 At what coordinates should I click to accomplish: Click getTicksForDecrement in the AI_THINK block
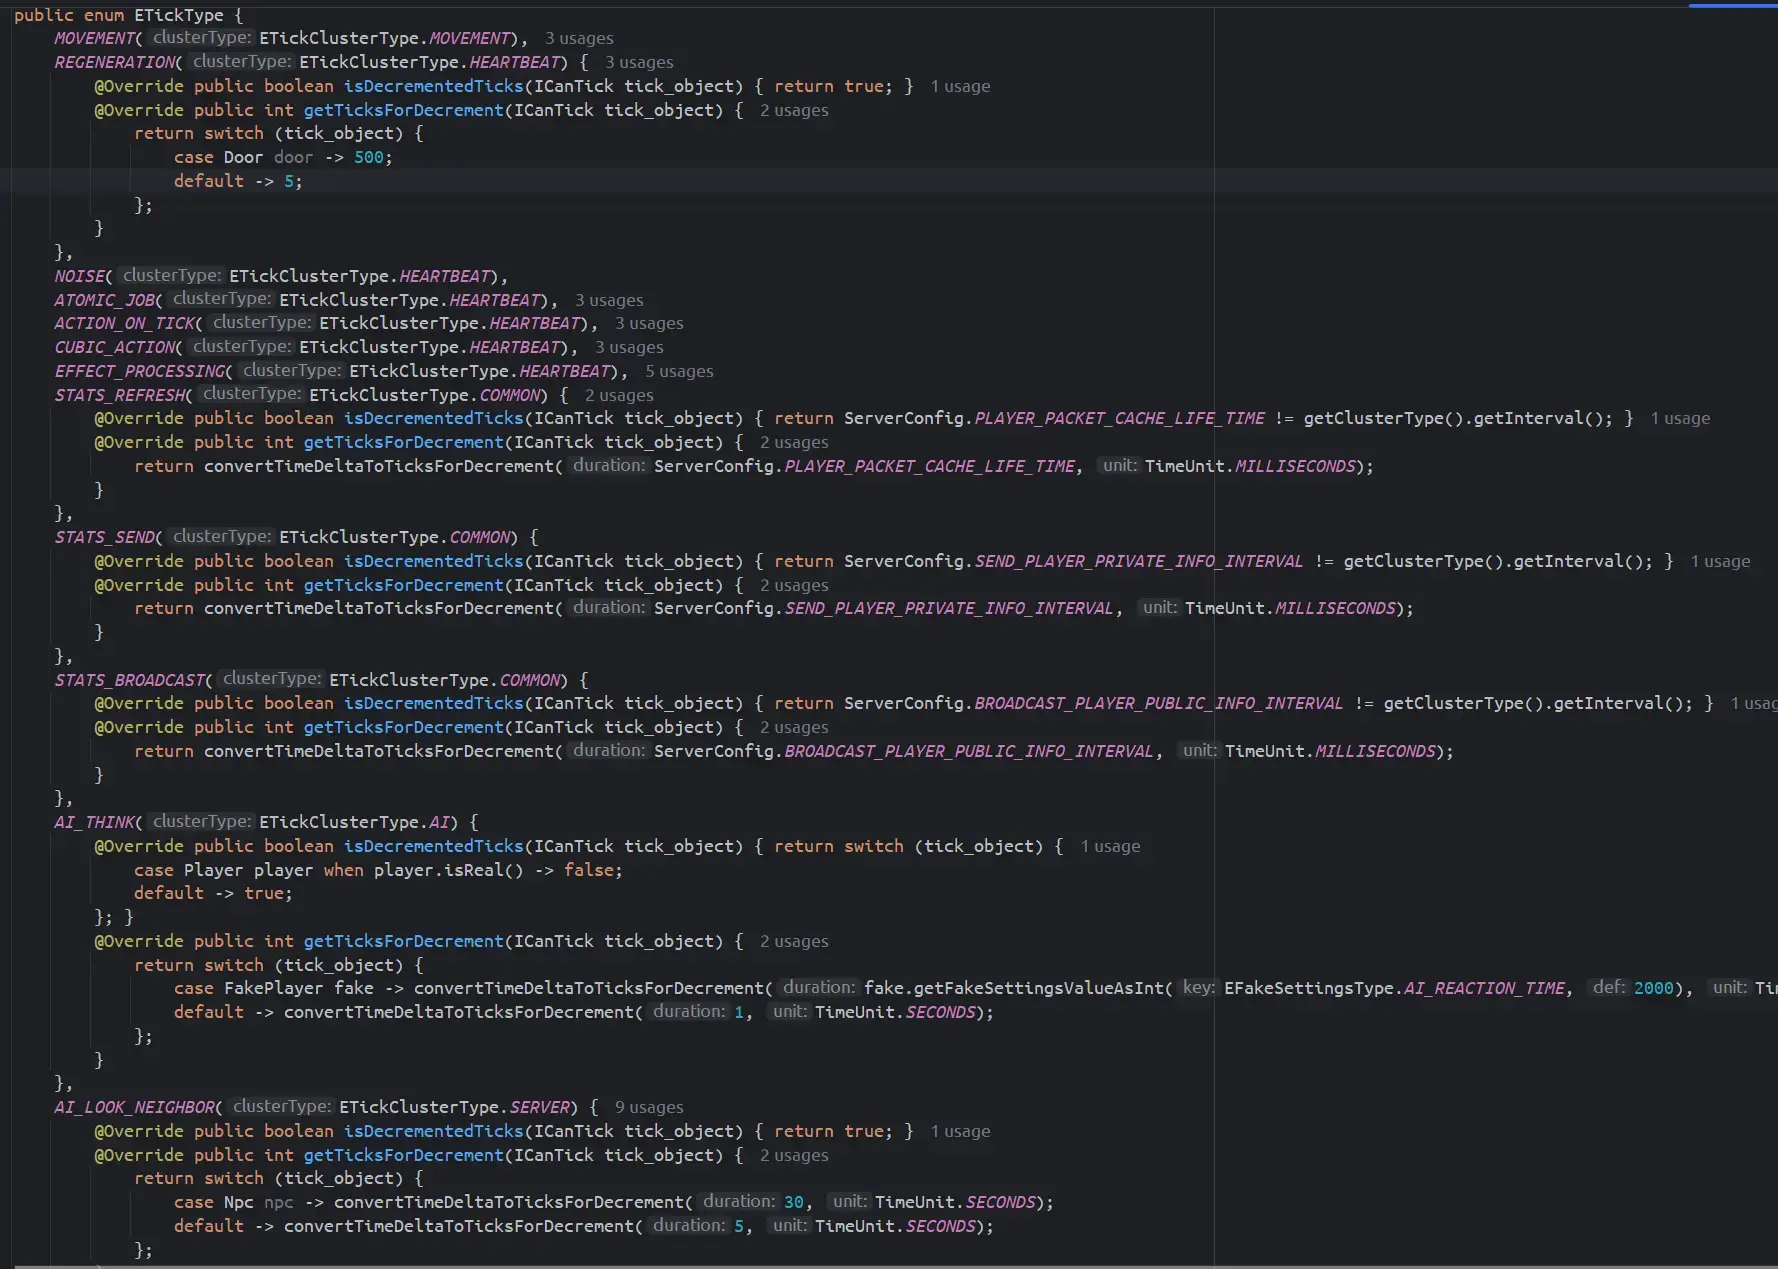click(403, 941)
